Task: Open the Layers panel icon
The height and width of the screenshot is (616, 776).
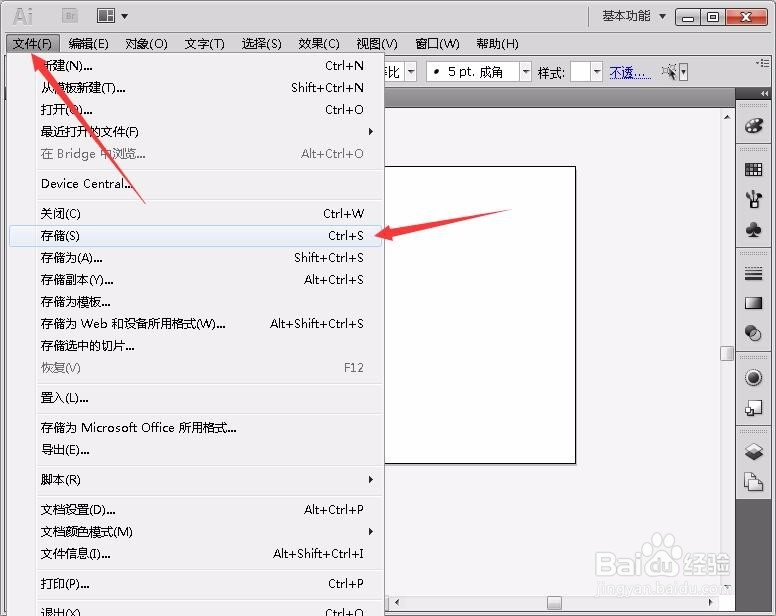Action: [x=753, y=451]
